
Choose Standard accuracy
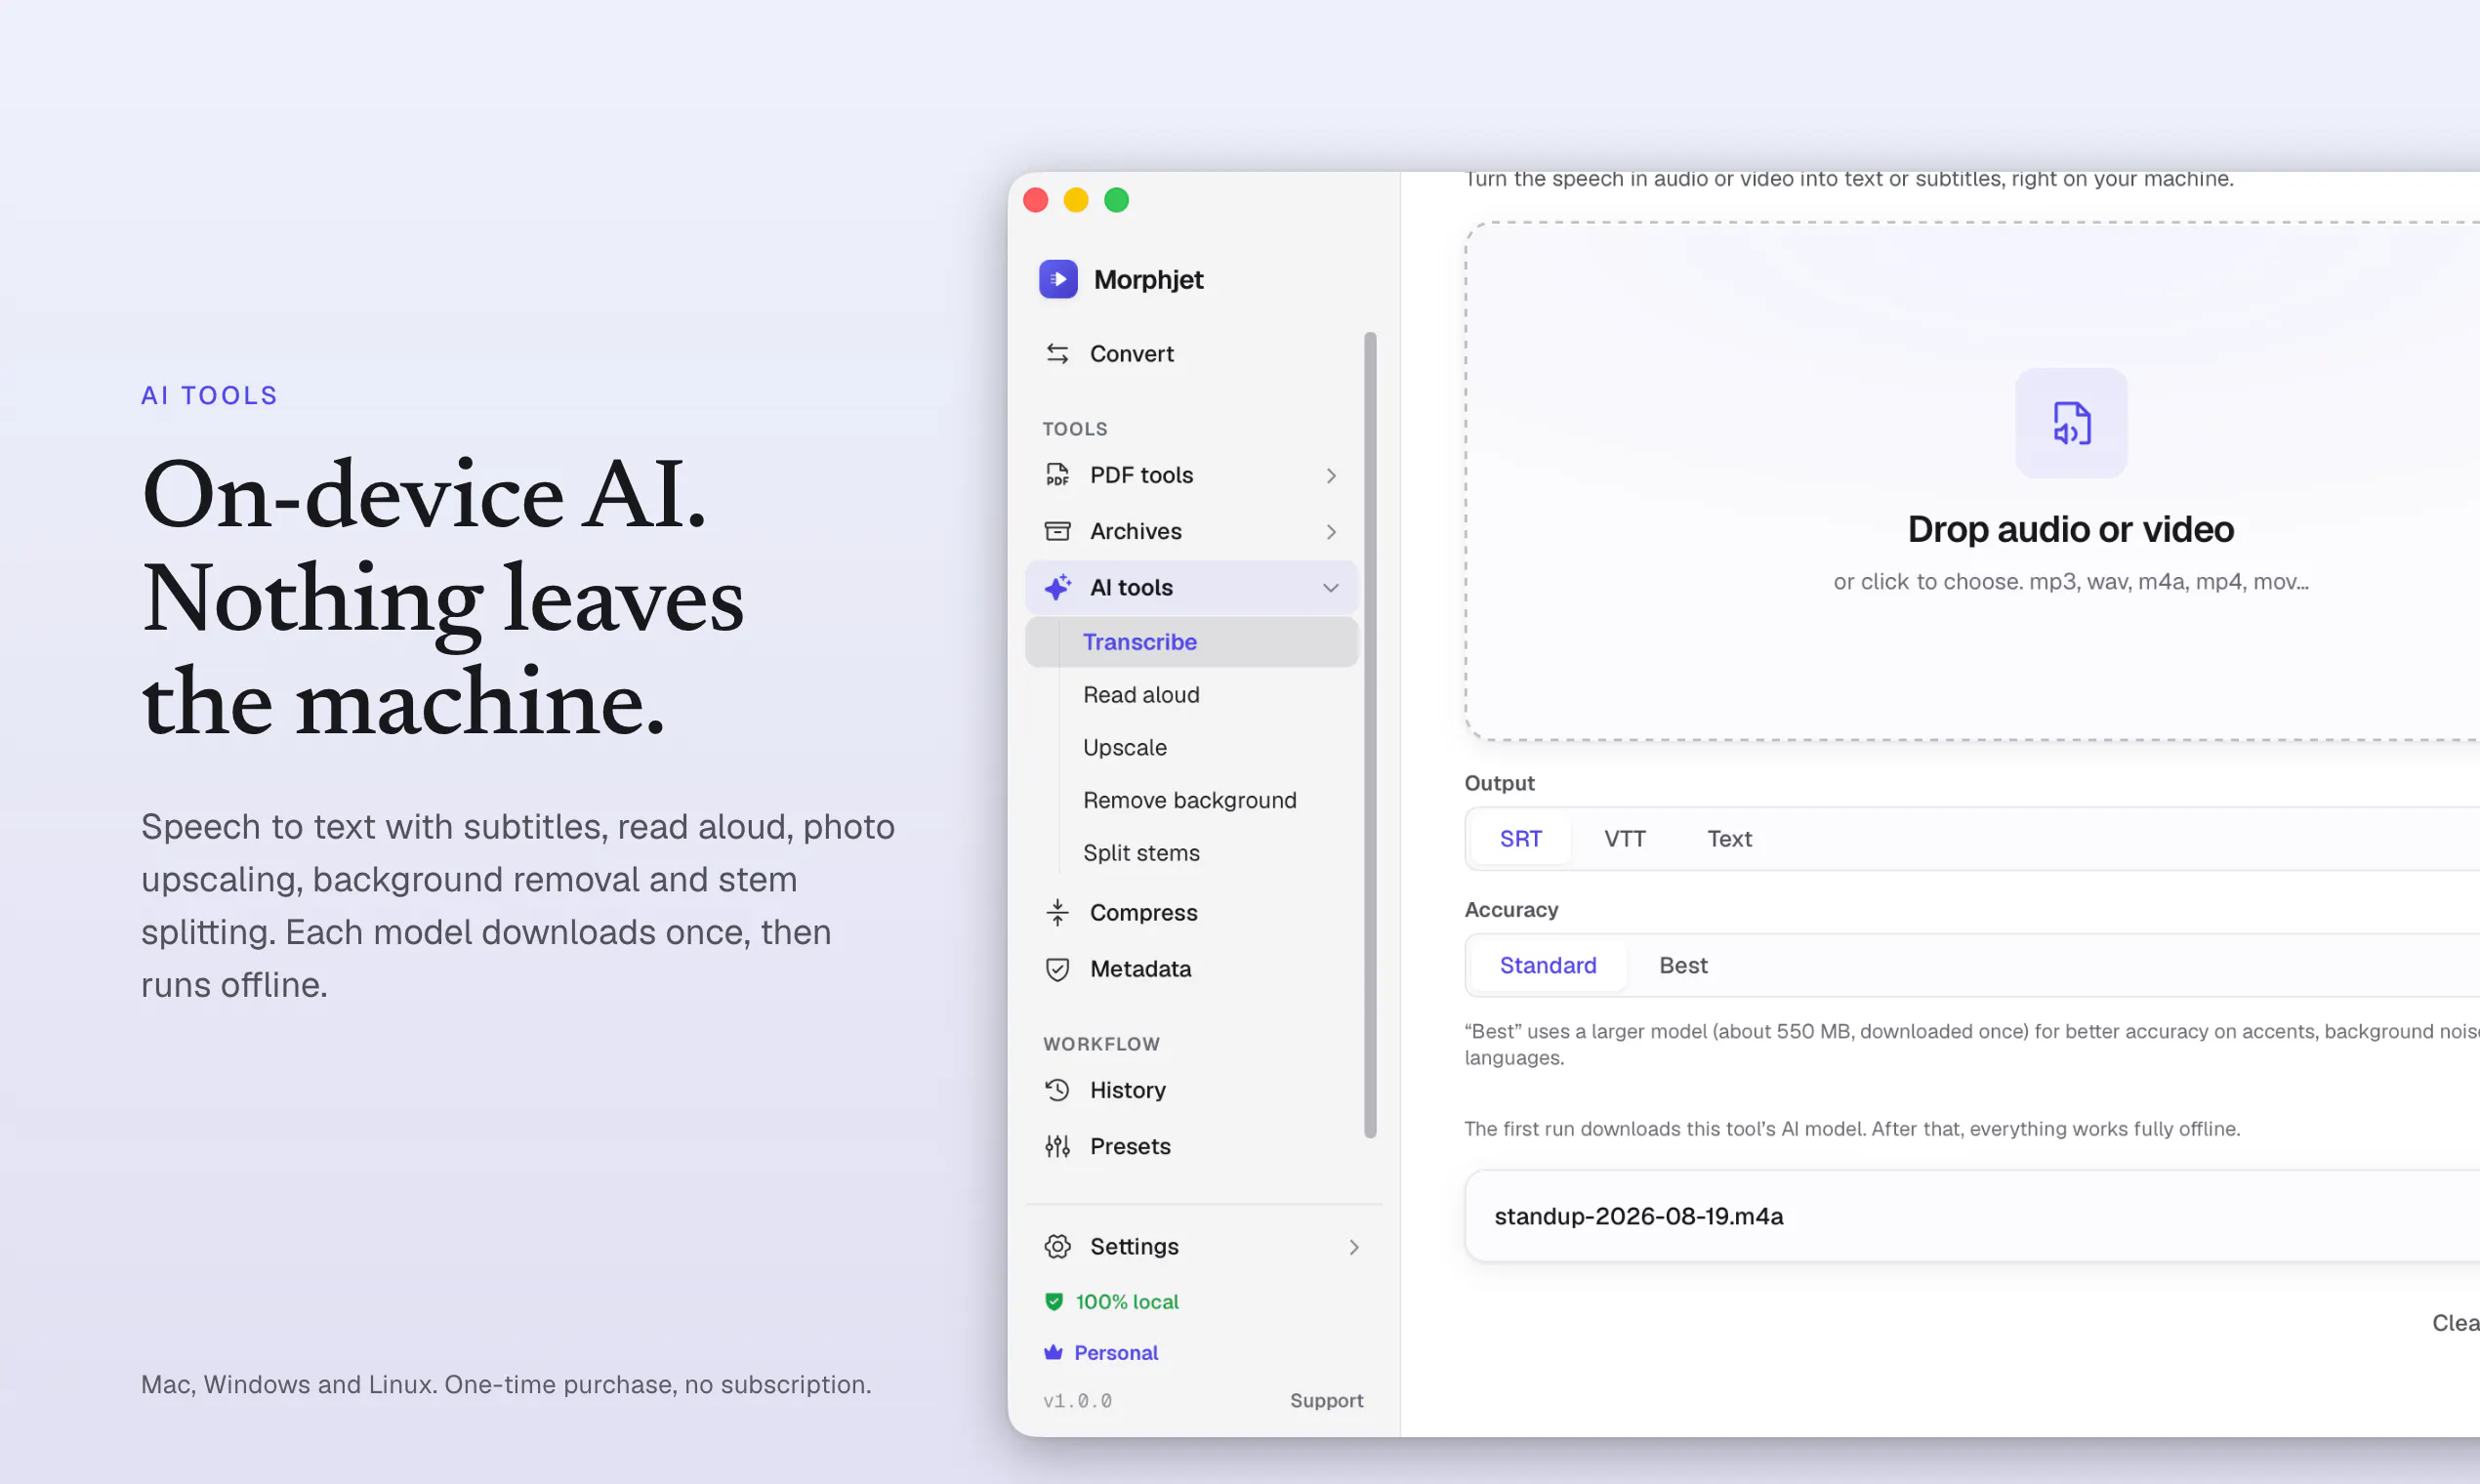(1548, 965)
